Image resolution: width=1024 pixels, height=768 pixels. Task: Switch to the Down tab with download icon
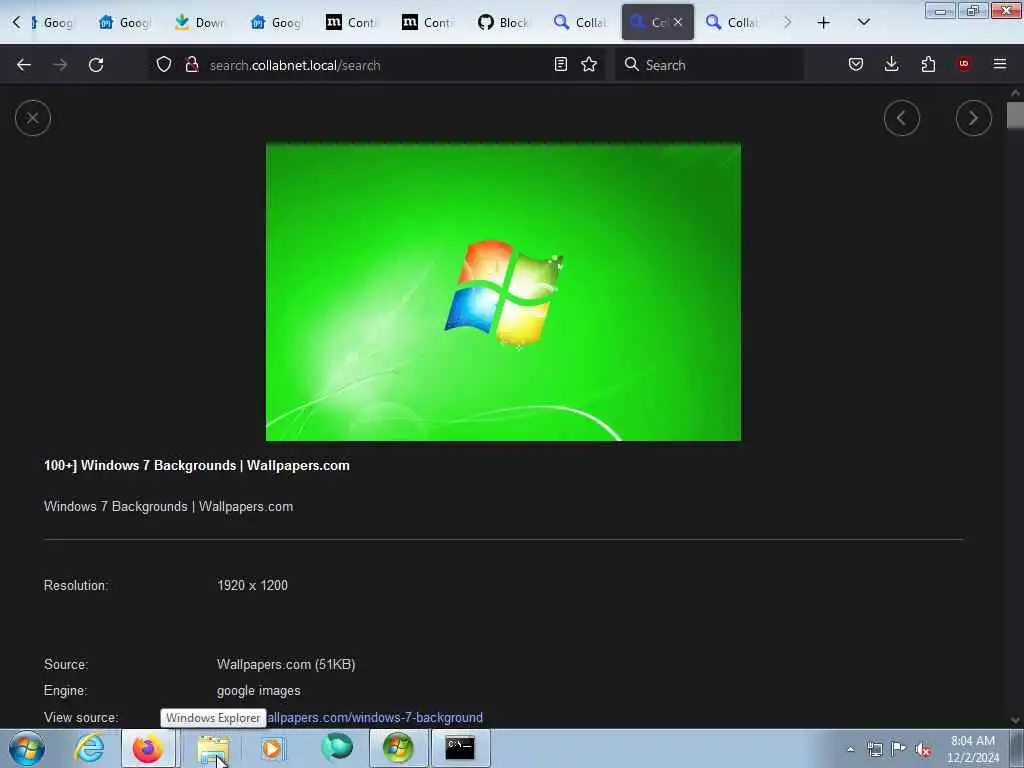(200, 23)
